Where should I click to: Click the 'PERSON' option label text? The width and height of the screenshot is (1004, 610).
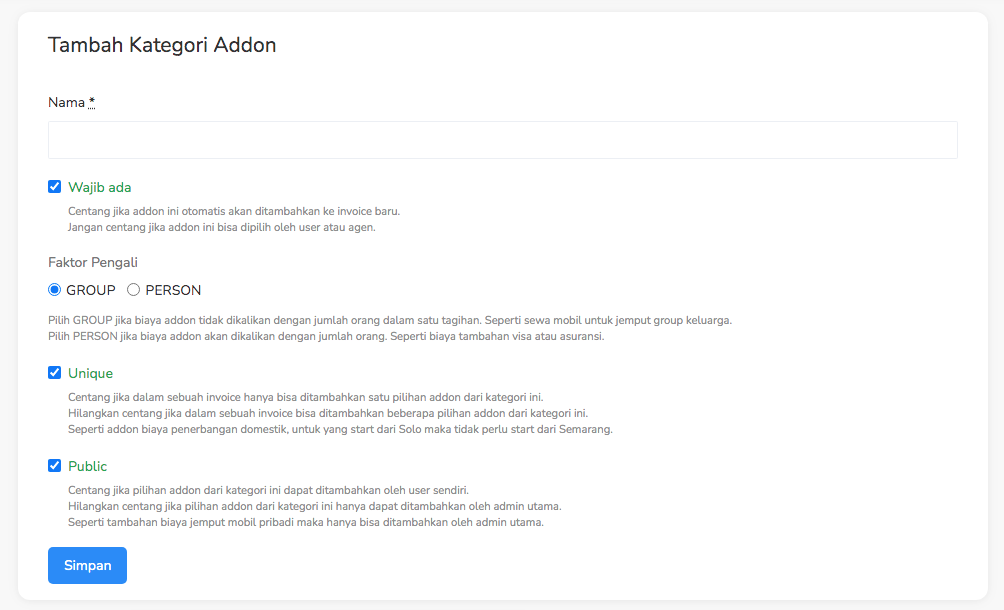[x=173, y=290]
